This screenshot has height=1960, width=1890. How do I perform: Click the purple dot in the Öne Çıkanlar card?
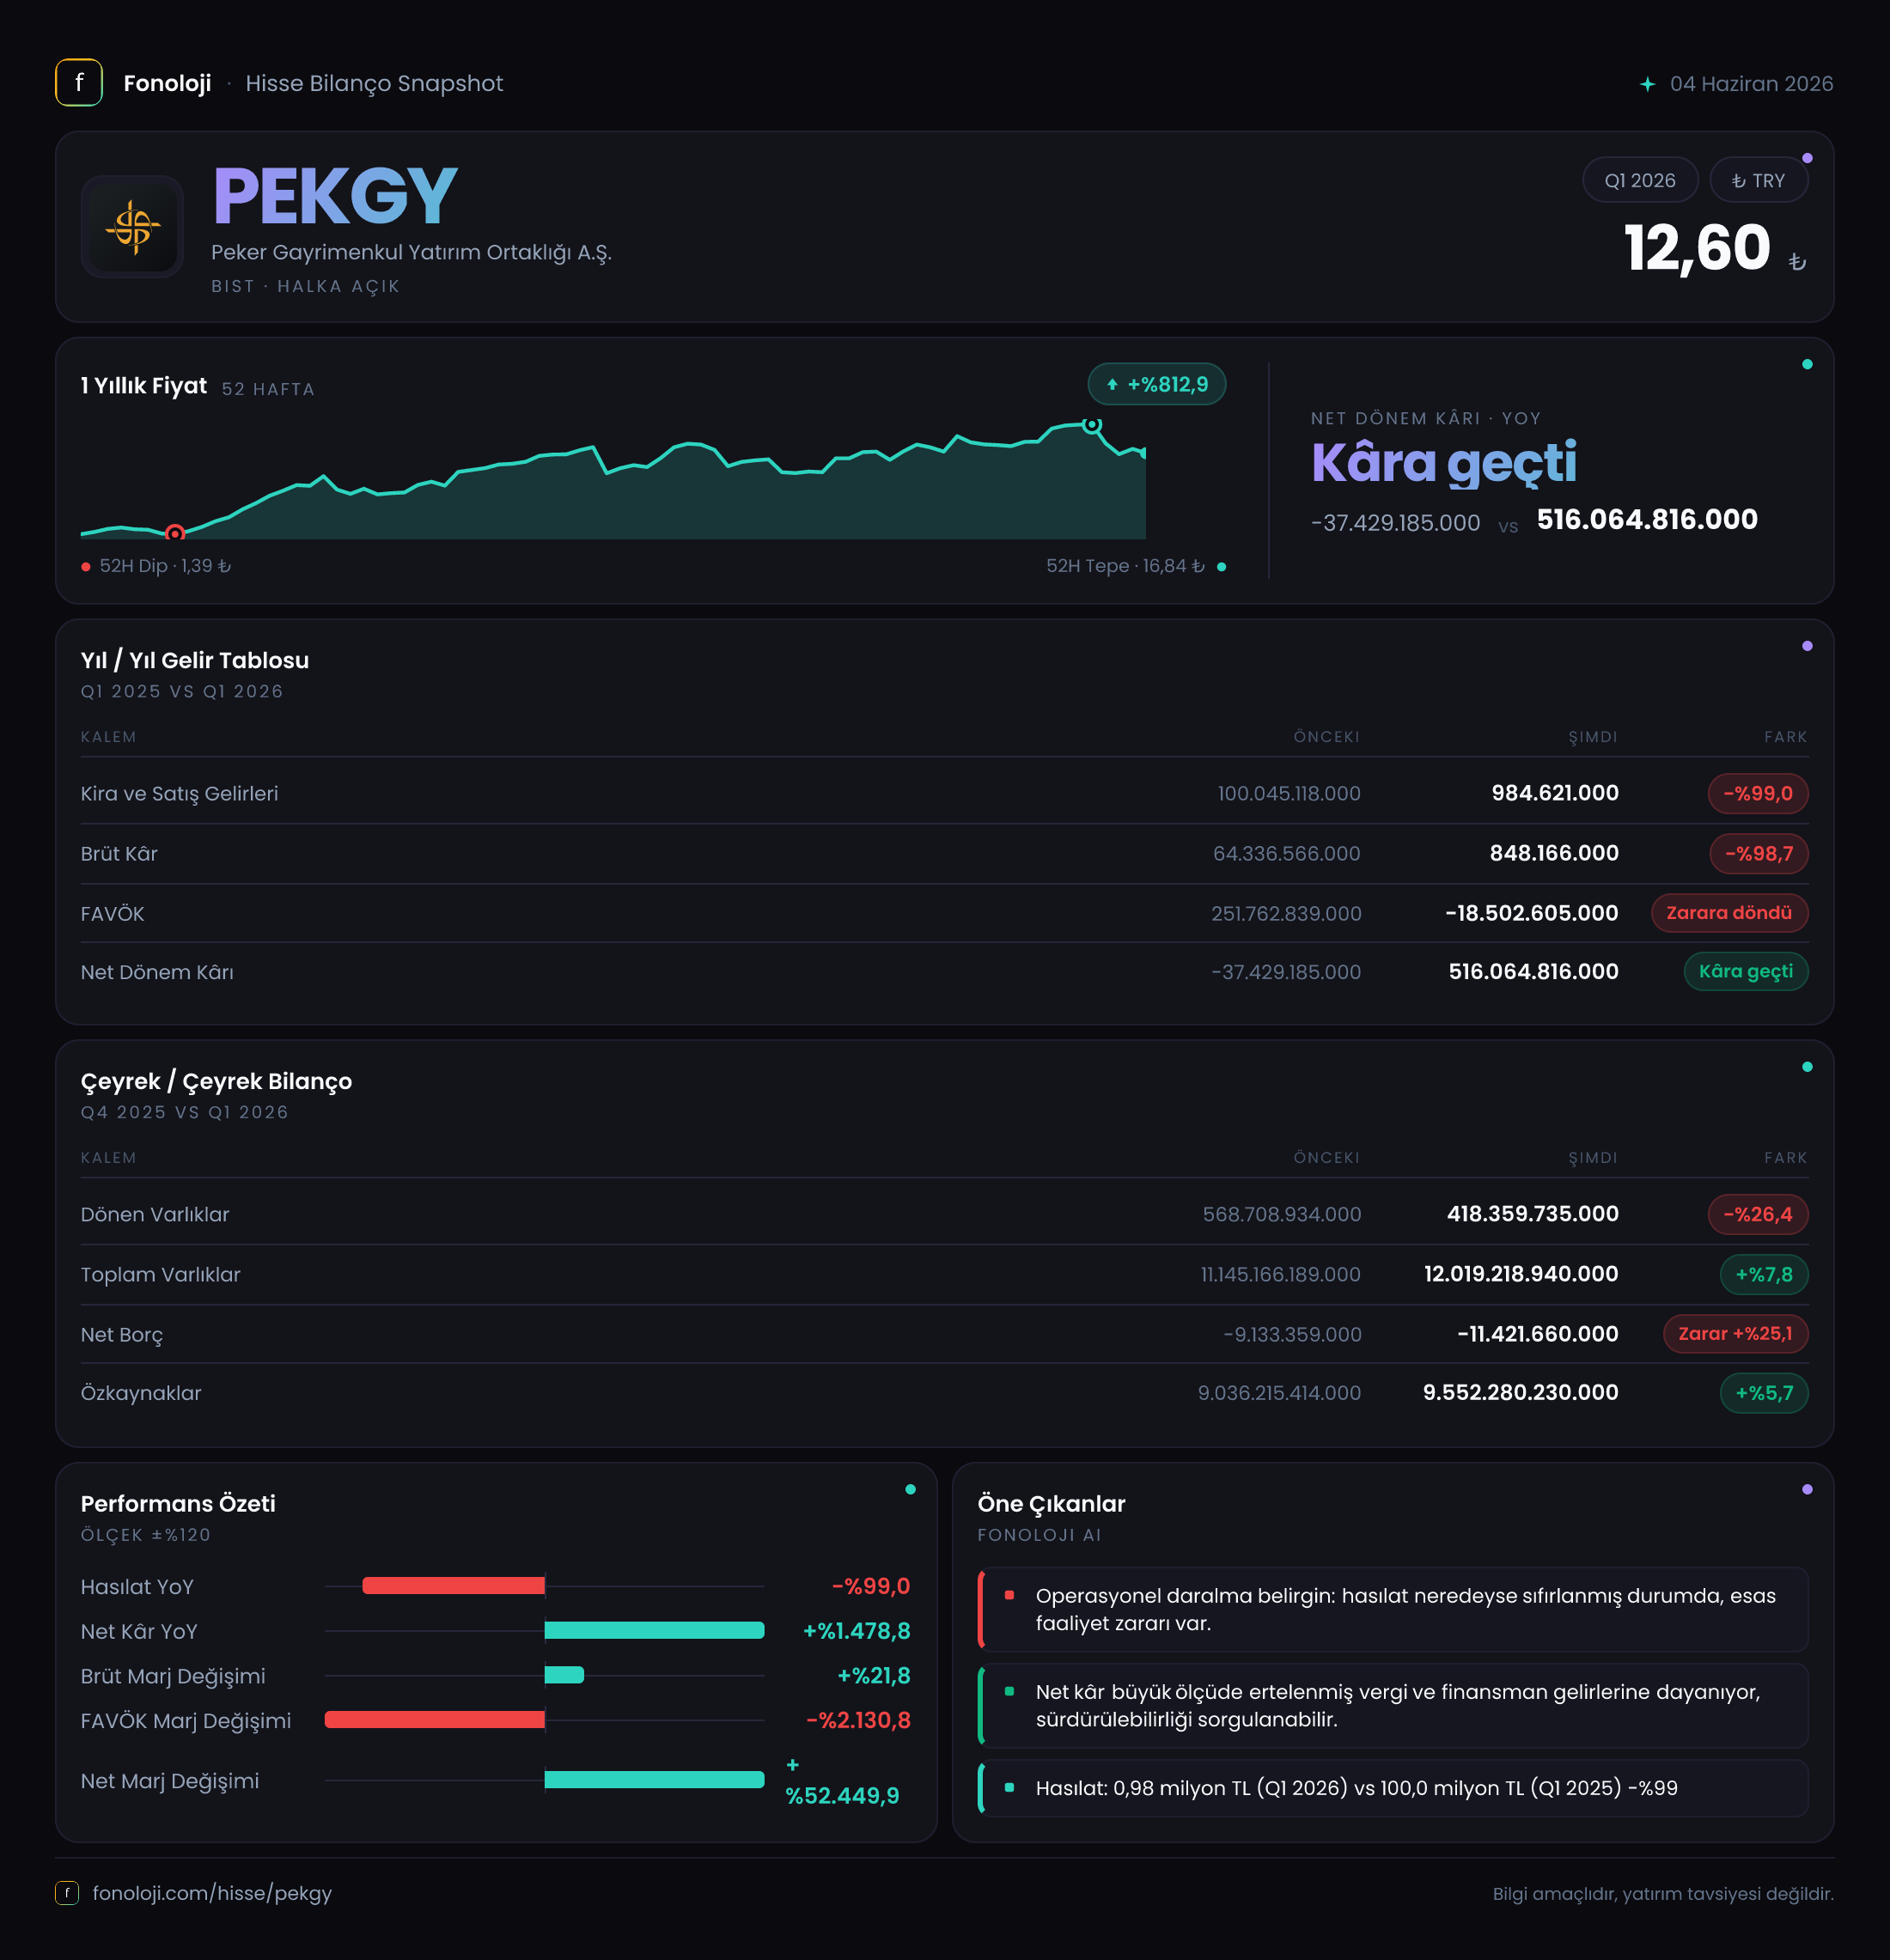point(1807,1489)
